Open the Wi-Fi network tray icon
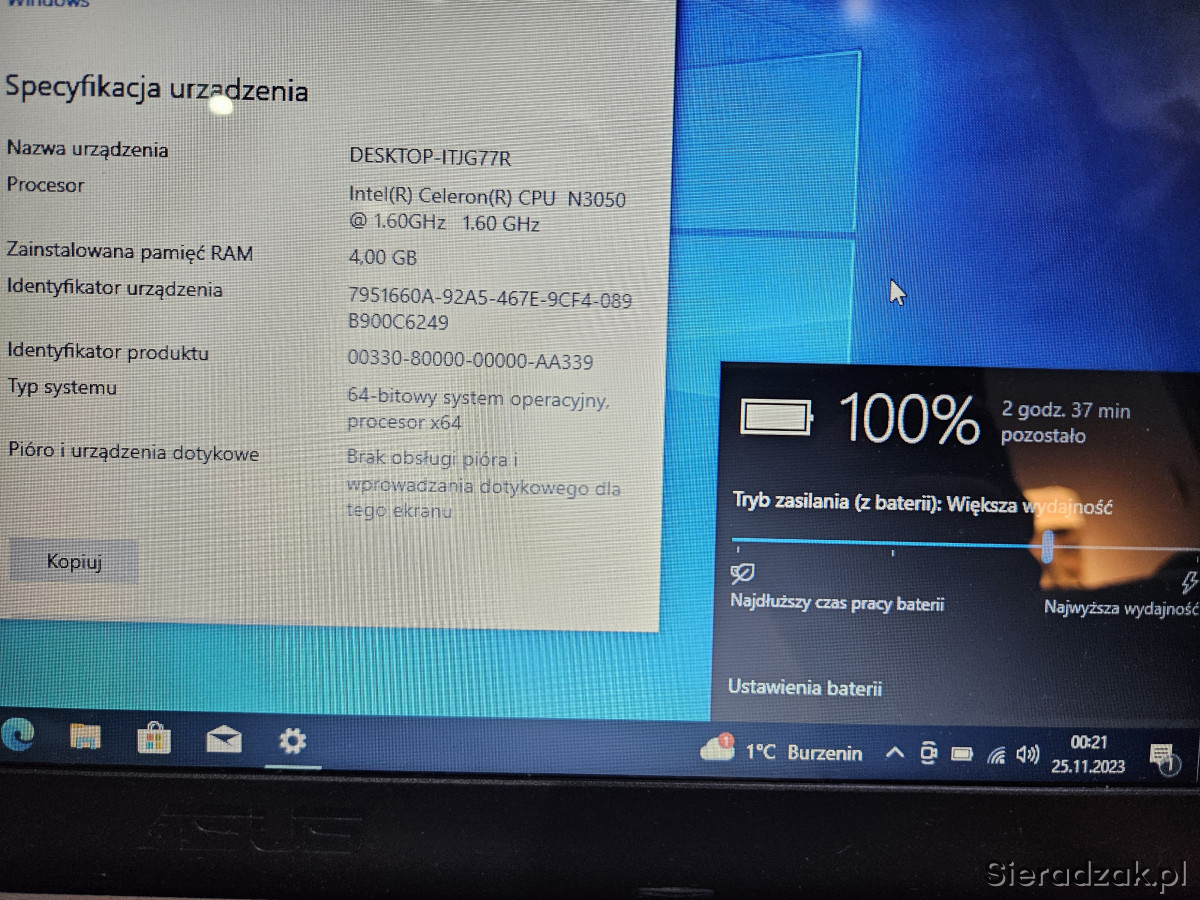Screen dimensions: 1200x900 (x=996, y=755)
